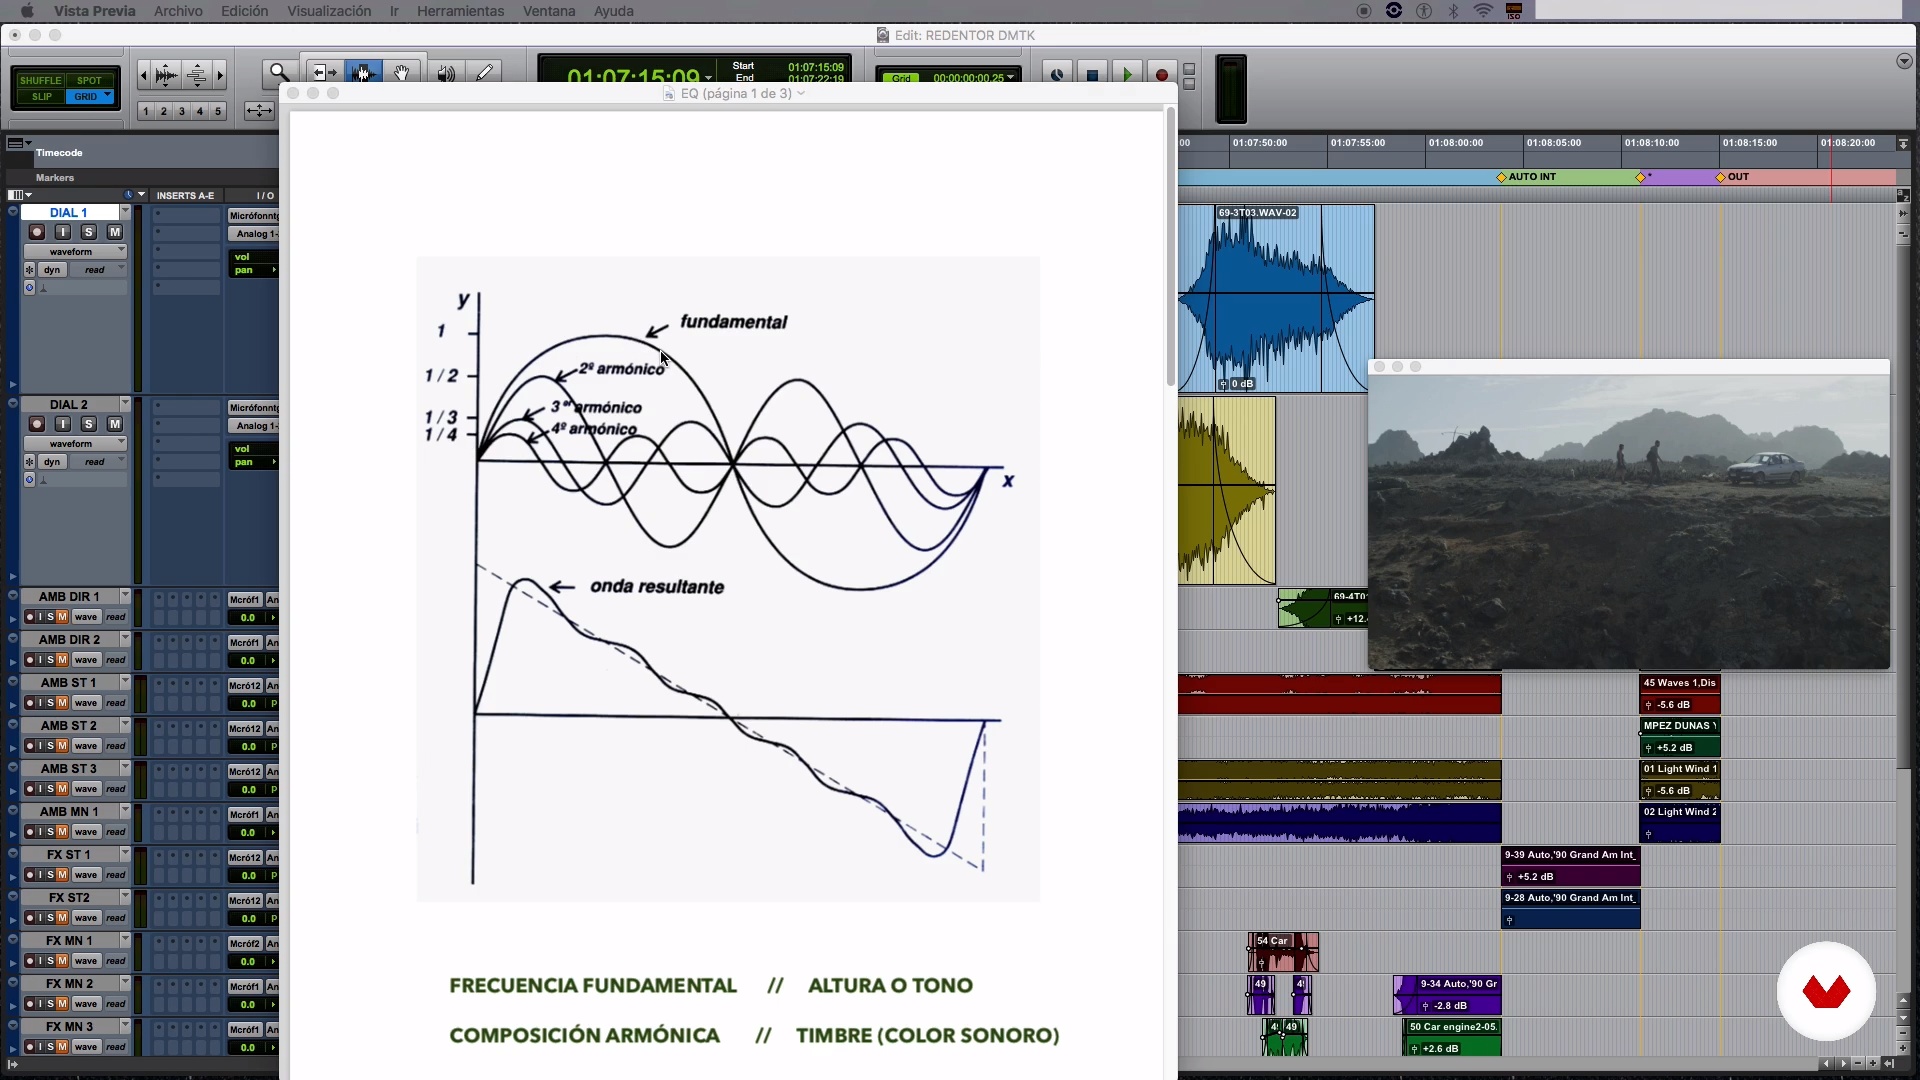Select the DIAL 2 track name

pyautogui.click(x=69, y=405)
